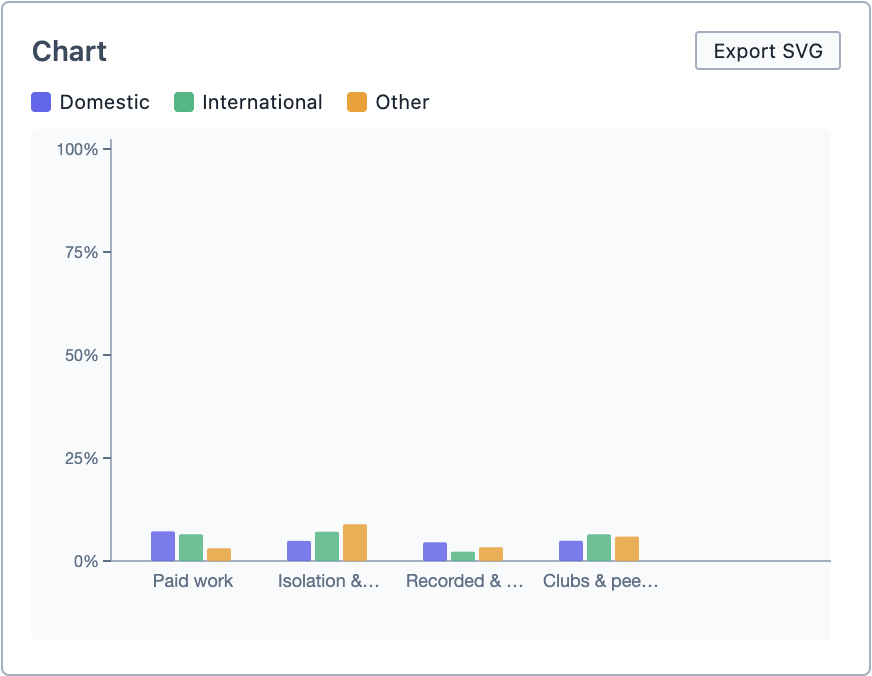This screenshot has height=676, width=872.
Task: Click the truncated Isolation &… axis label
Action: pos(329,581)
